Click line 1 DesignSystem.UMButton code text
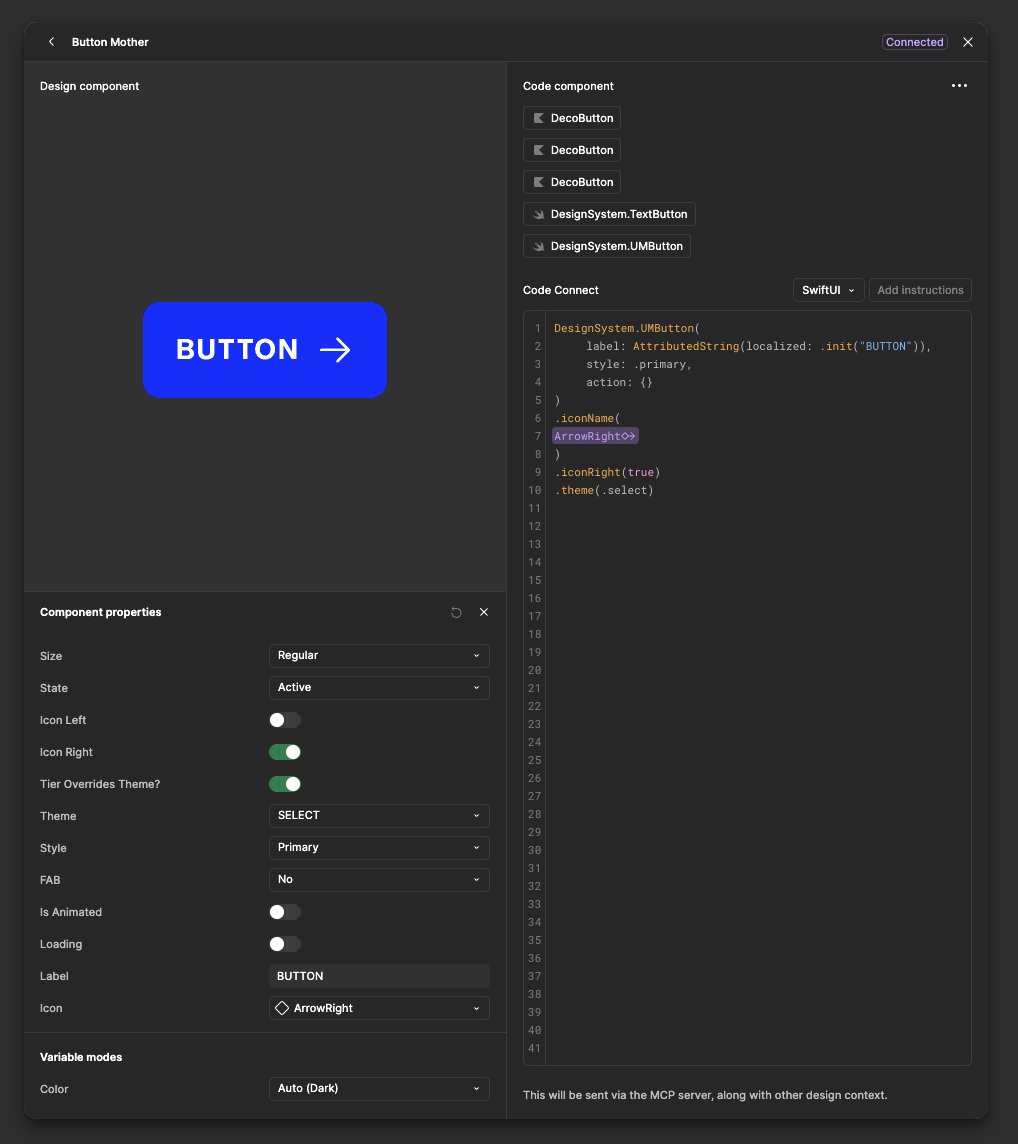1018x1144 pixels. click(x=626, y=328)
